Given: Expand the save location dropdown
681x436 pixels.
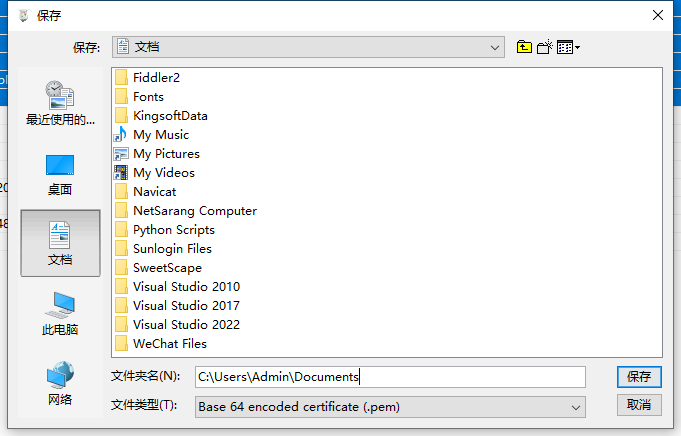Looking at the screenshot, I should click(496, 47).
